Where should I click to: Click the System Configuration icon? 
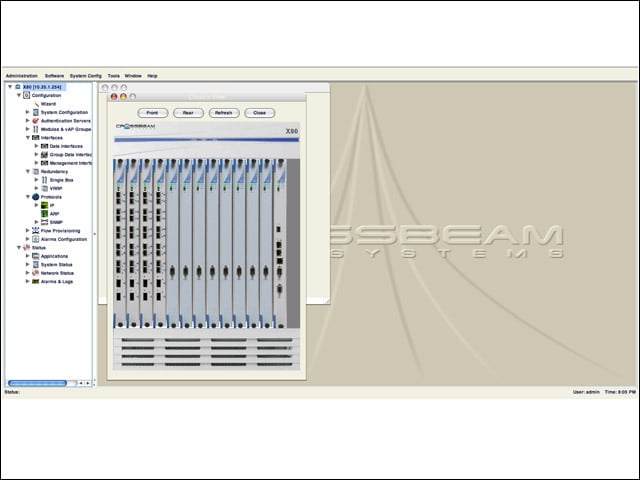[x=36, y=112]
